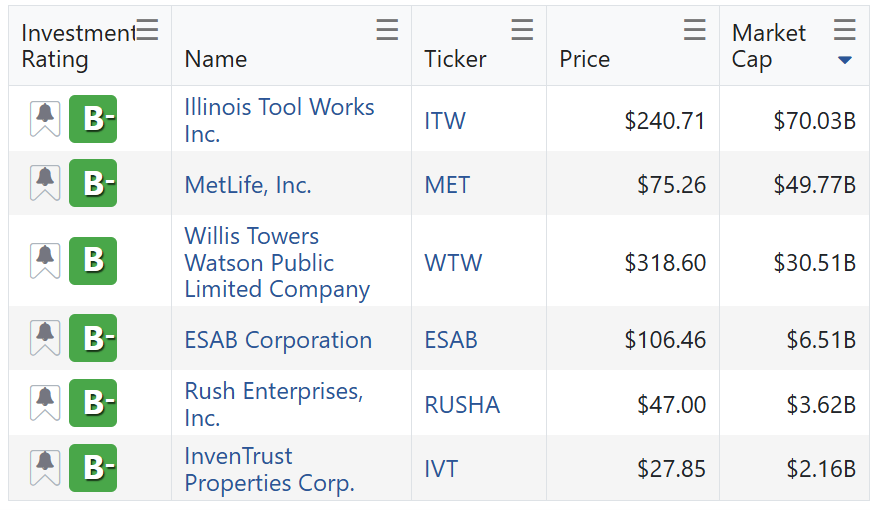870x510 pixels.
Task: Open the Name column hamburger menu
Action: pos(387,31)
